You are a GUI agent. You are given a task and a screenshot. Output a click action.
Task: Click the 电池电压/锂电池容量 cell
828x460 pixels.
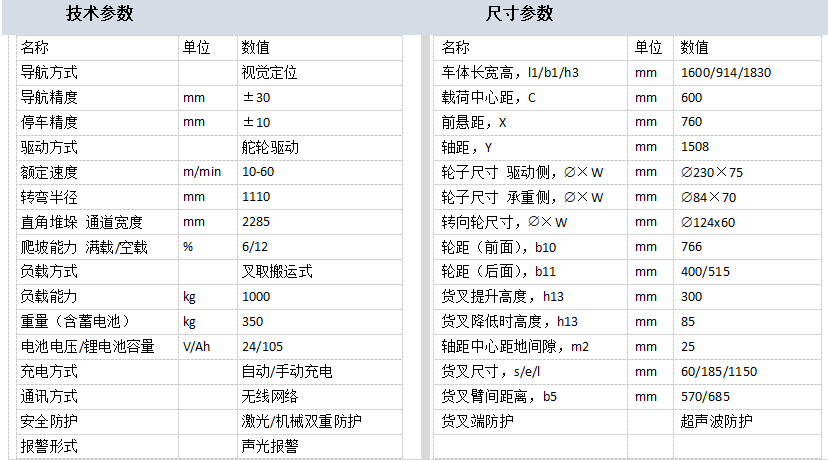98,346
